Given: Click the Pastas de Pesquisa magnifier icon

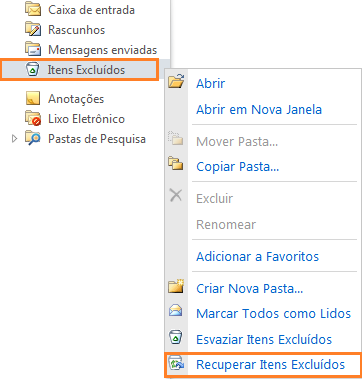Looking at the screenshot, I should pos(33,139).
